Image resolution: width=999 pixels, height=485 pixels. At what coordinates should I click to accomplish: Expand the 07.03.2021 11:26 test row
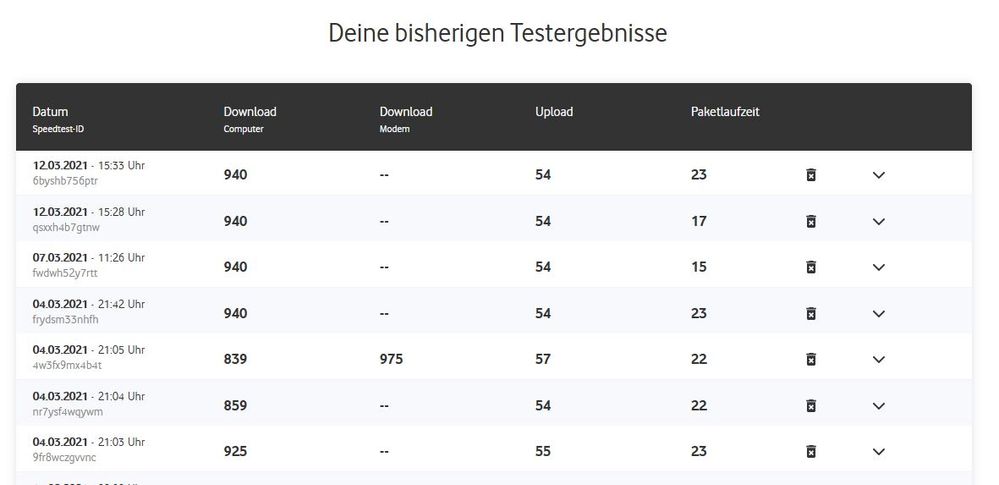(x=879, y=267)
